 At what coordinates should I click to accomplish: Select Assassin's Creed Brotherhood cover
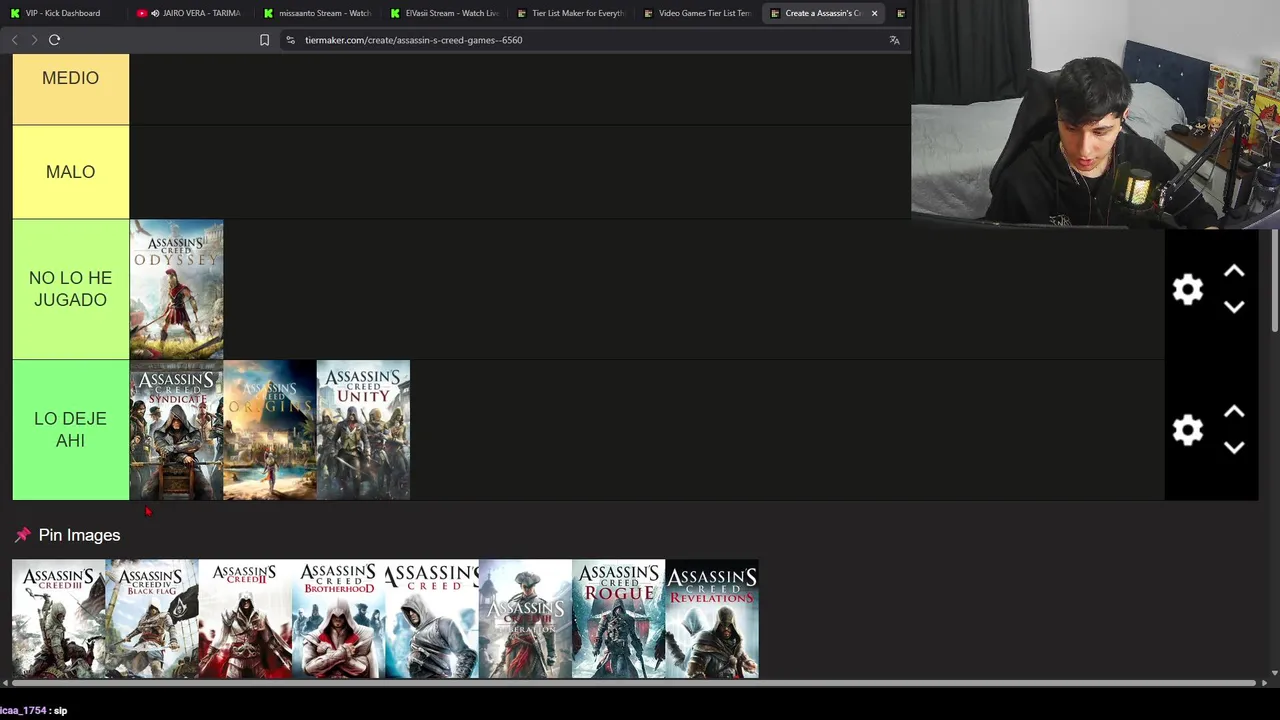tap(338, 619)
